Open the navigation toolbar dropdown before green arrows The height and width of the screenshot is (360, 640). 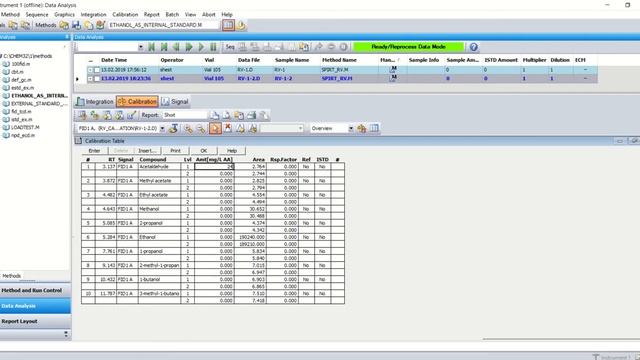coord(141,47)
